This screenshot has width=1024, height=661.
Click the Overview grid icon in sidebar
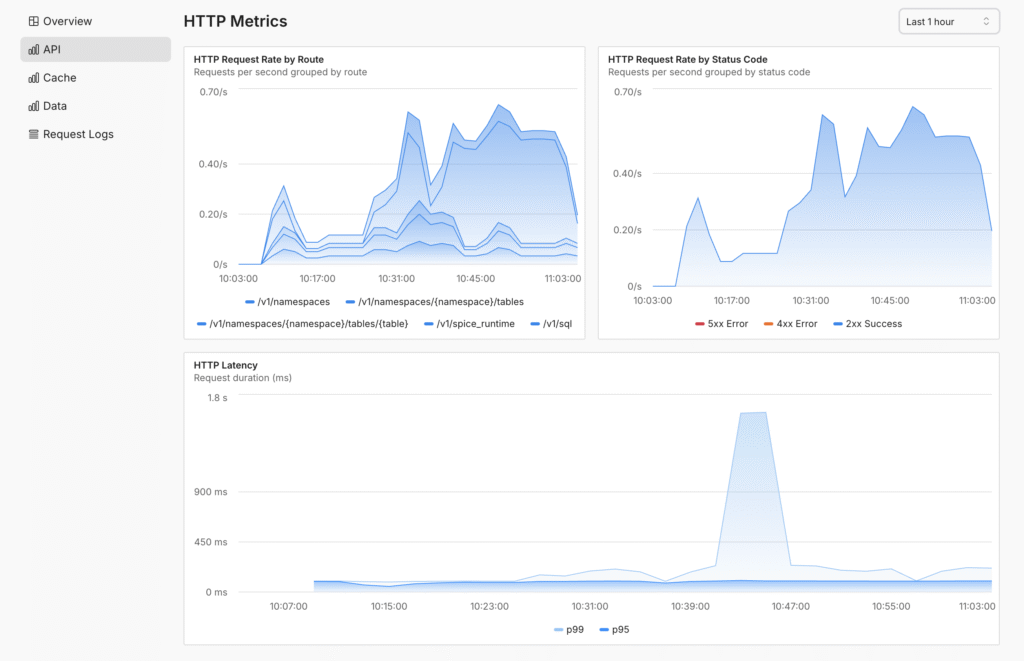click(34, 21)
